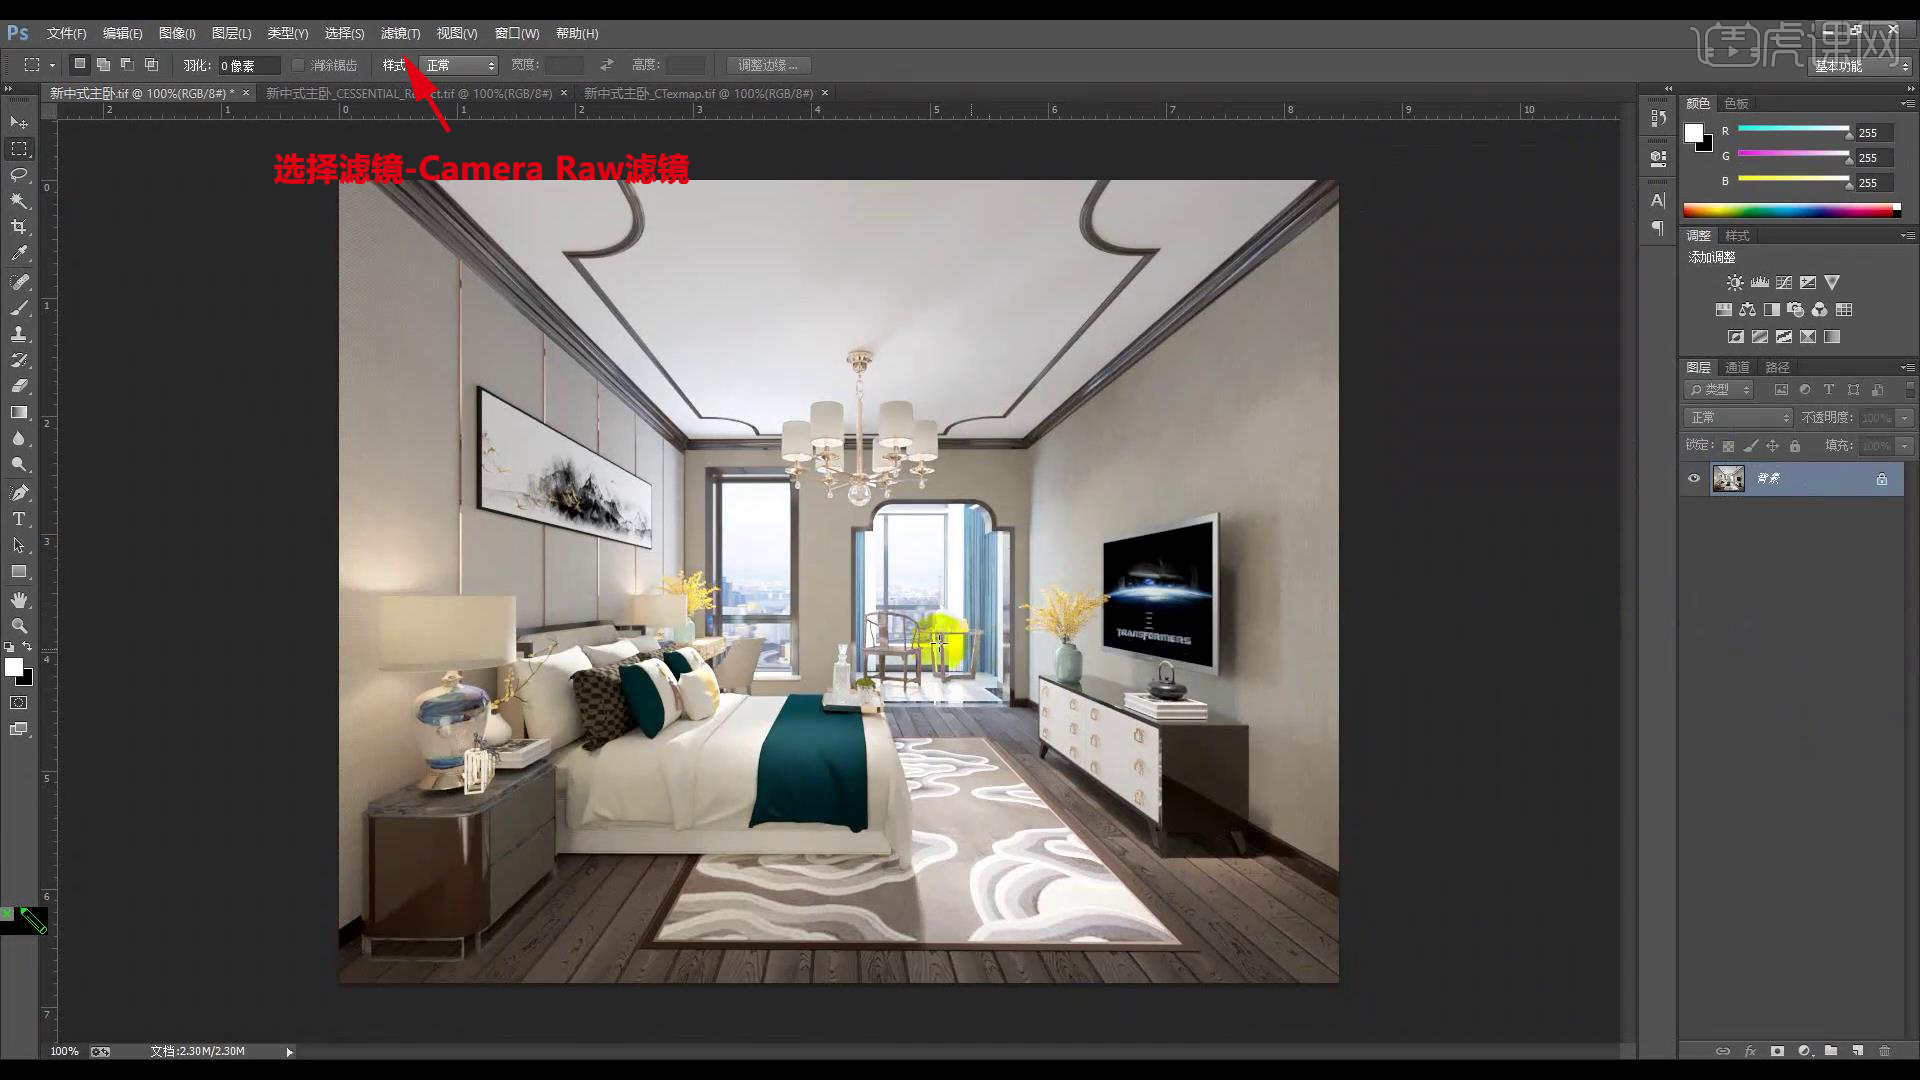
Task: Toggle lock transparent pixels icon
Action: coord(1728,446)
